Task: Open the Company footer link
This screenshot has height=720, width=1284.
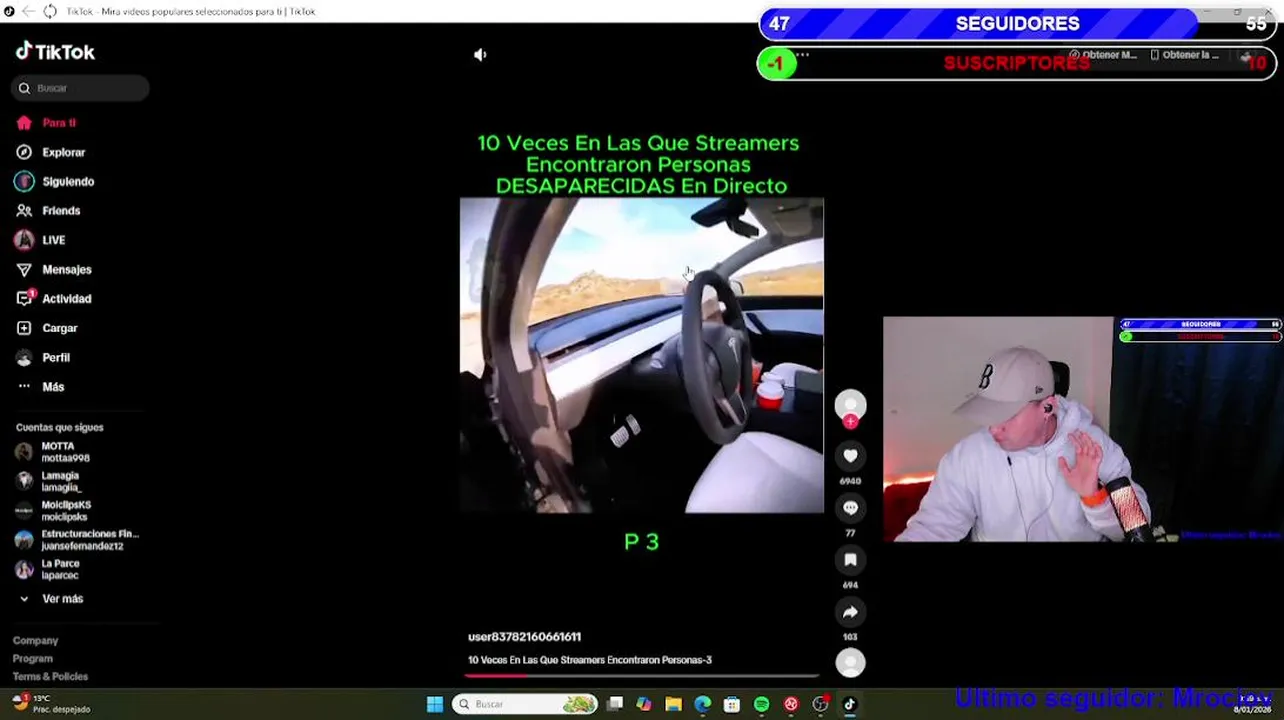Action: pos(35,641)
